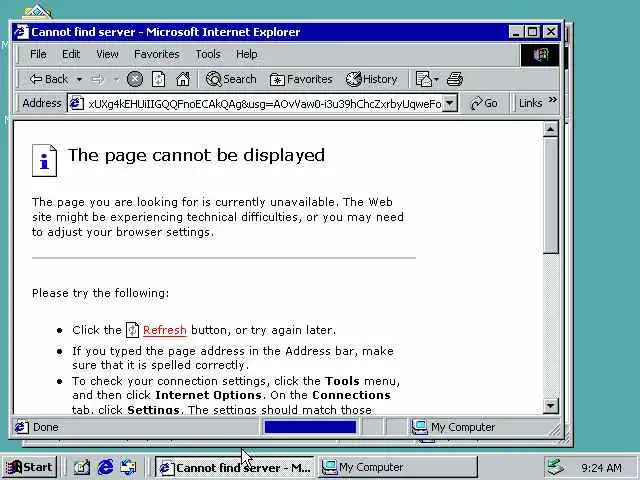Minimize the Internet Explorer window

click(x=516, y=32)
